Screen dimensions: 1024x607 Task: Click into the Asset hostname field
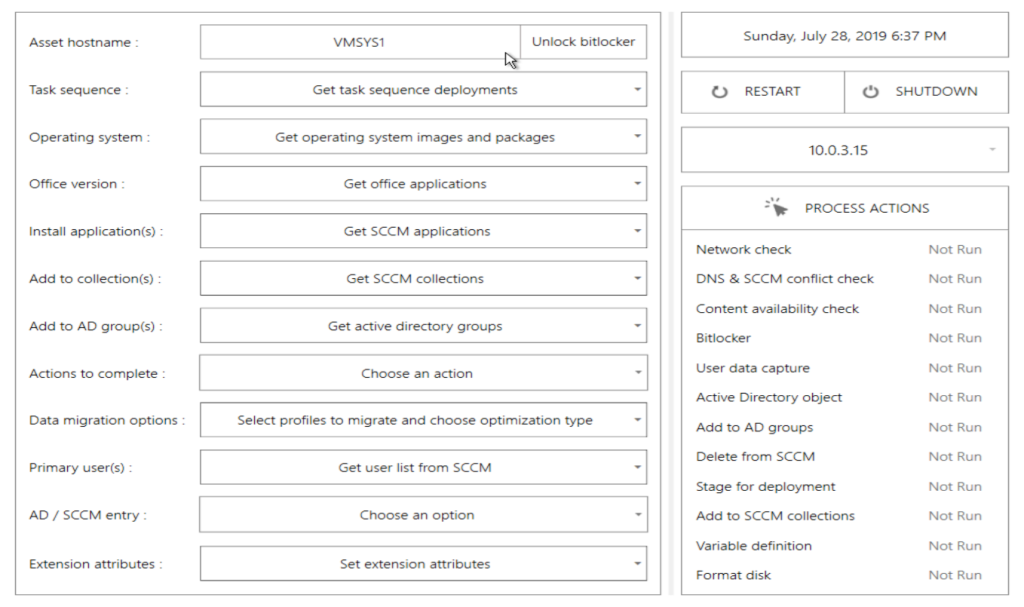pyautogui.click(x=360, y=43)
